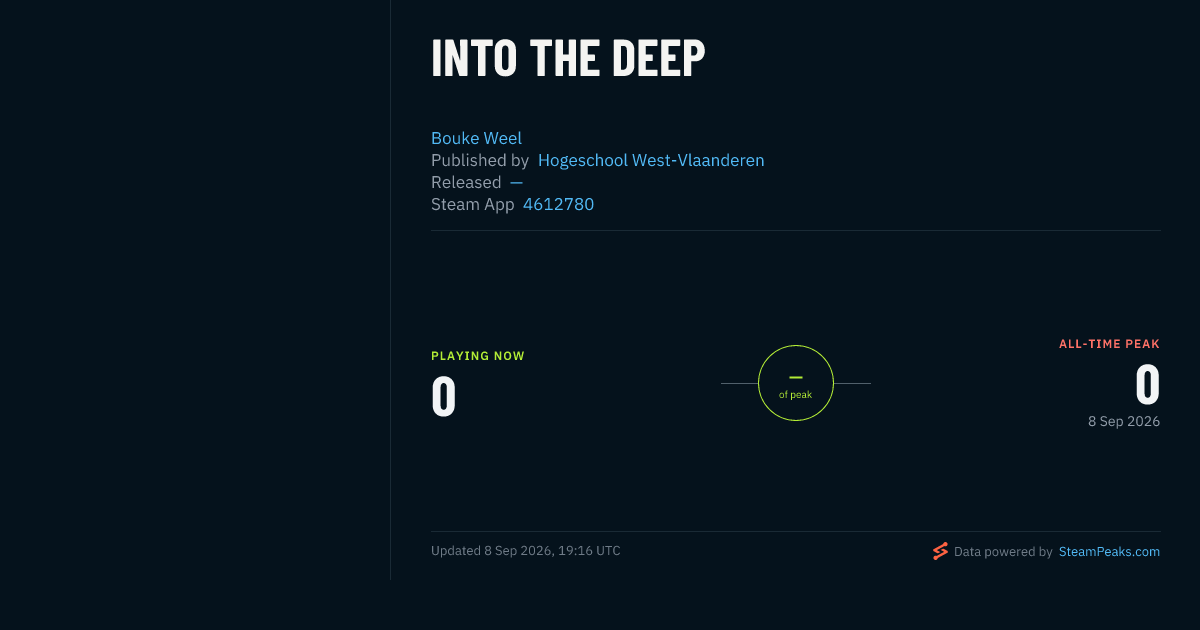The width and height of the screenshot is (1200, 630).
Task: Click the release date dash link
Action: pos(516,182)
